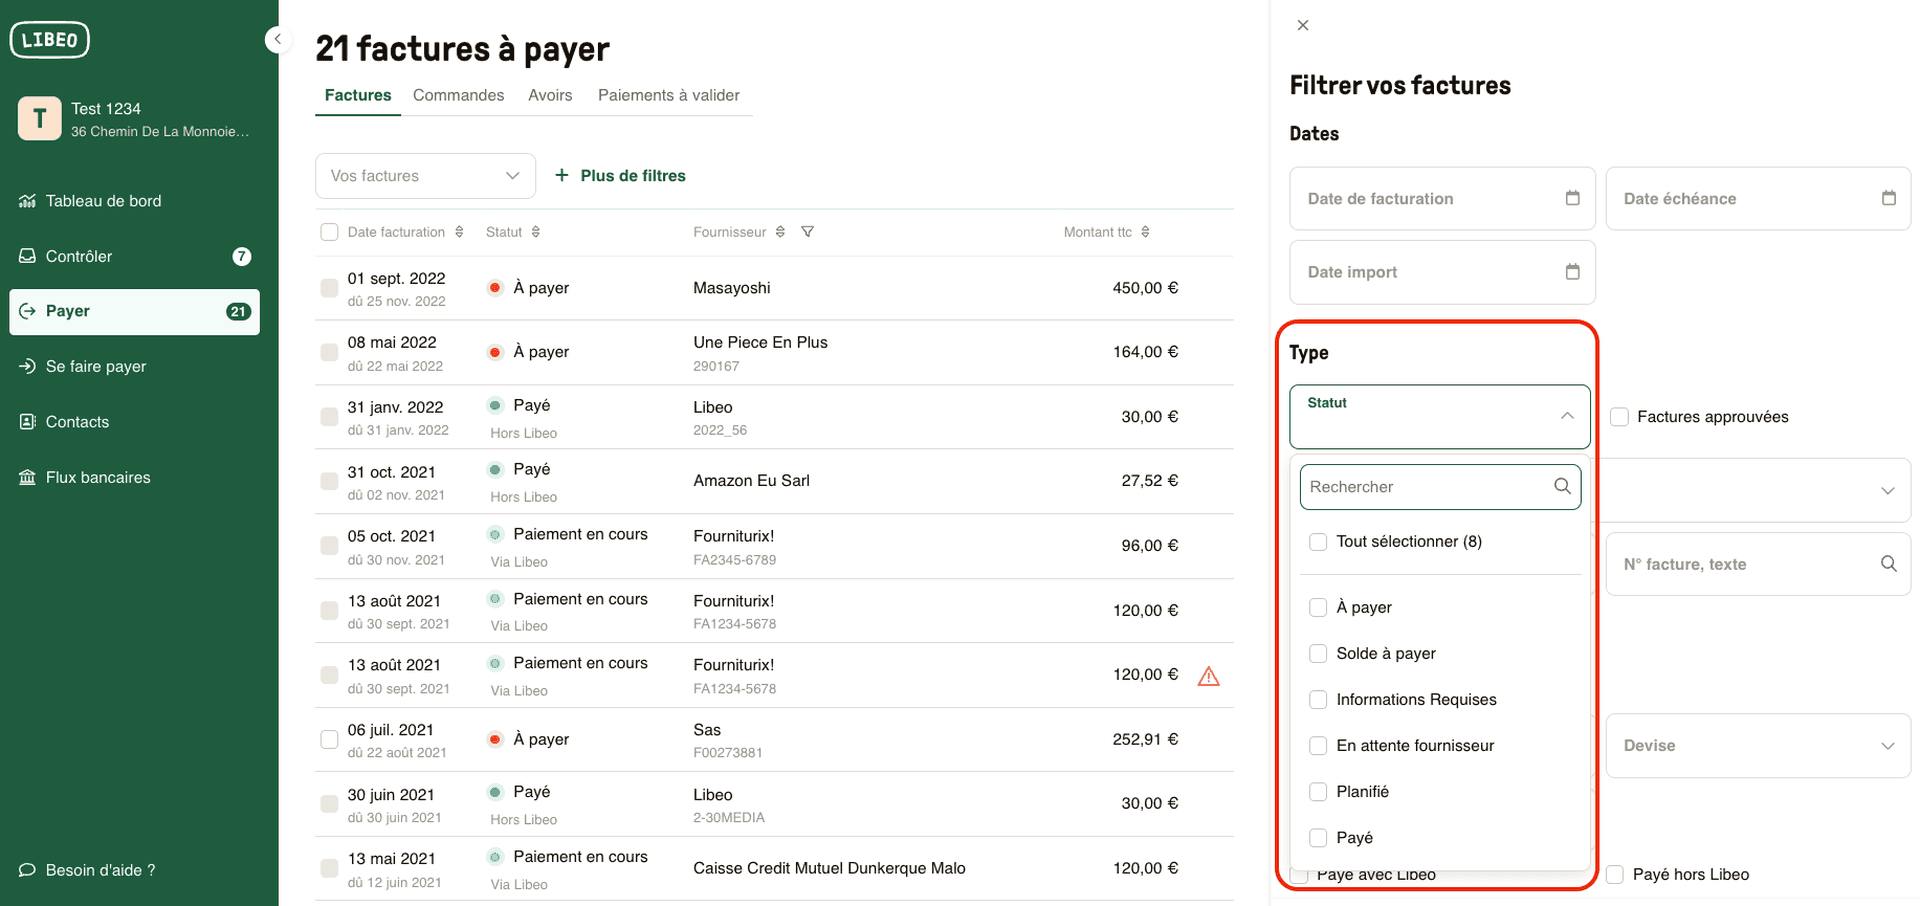
Task: Click the Contrôler inbox icon
Action: tap(27, 256)
